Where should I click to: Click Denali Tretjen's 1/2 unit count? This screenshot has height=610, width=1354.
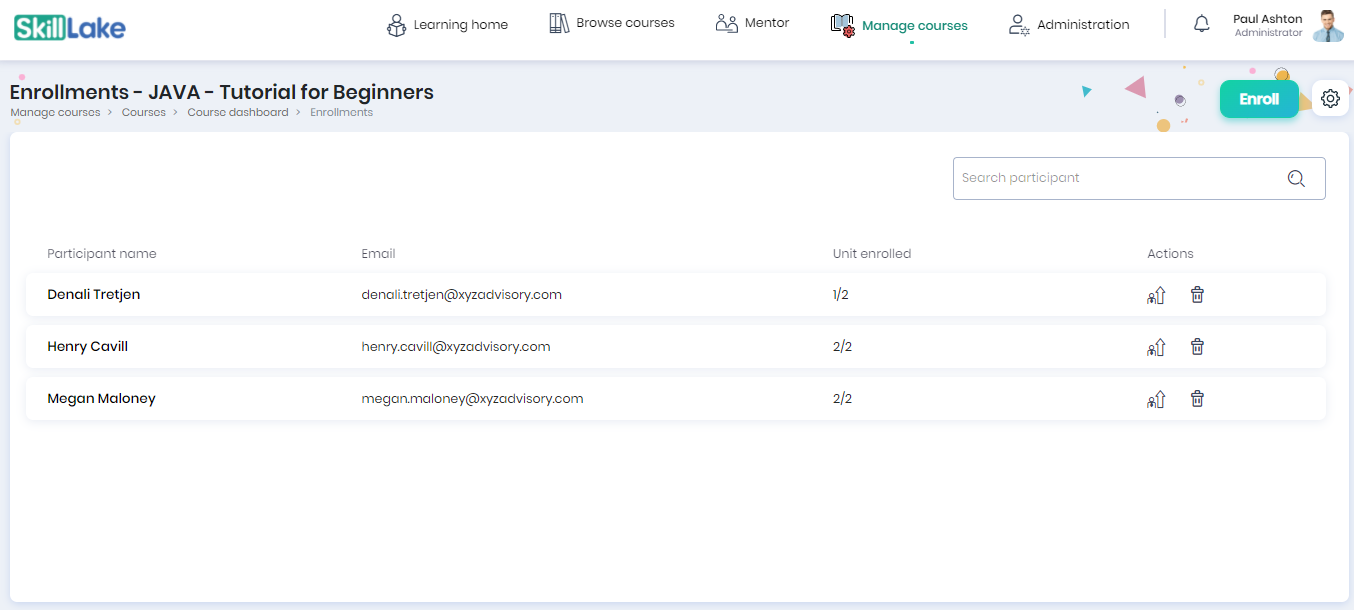[x=841, y=295]
